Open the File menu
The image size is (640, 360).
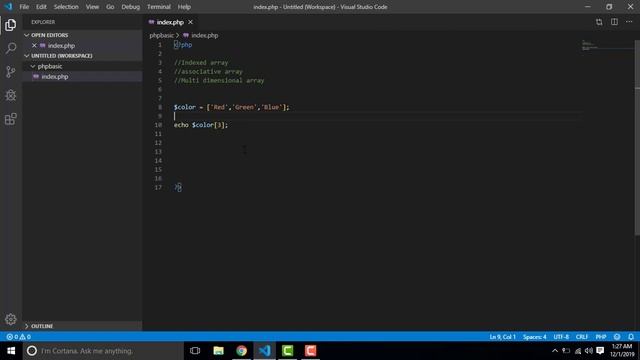pyautogui.click(x=24, y=7)
